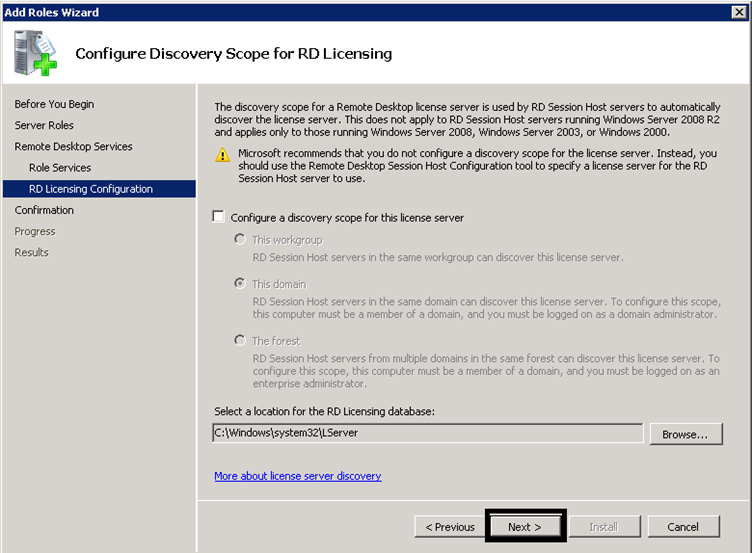This screenshot has height=553, width=752.
Task: Select the This workgroup radio button
Action: tap(240, 239)
